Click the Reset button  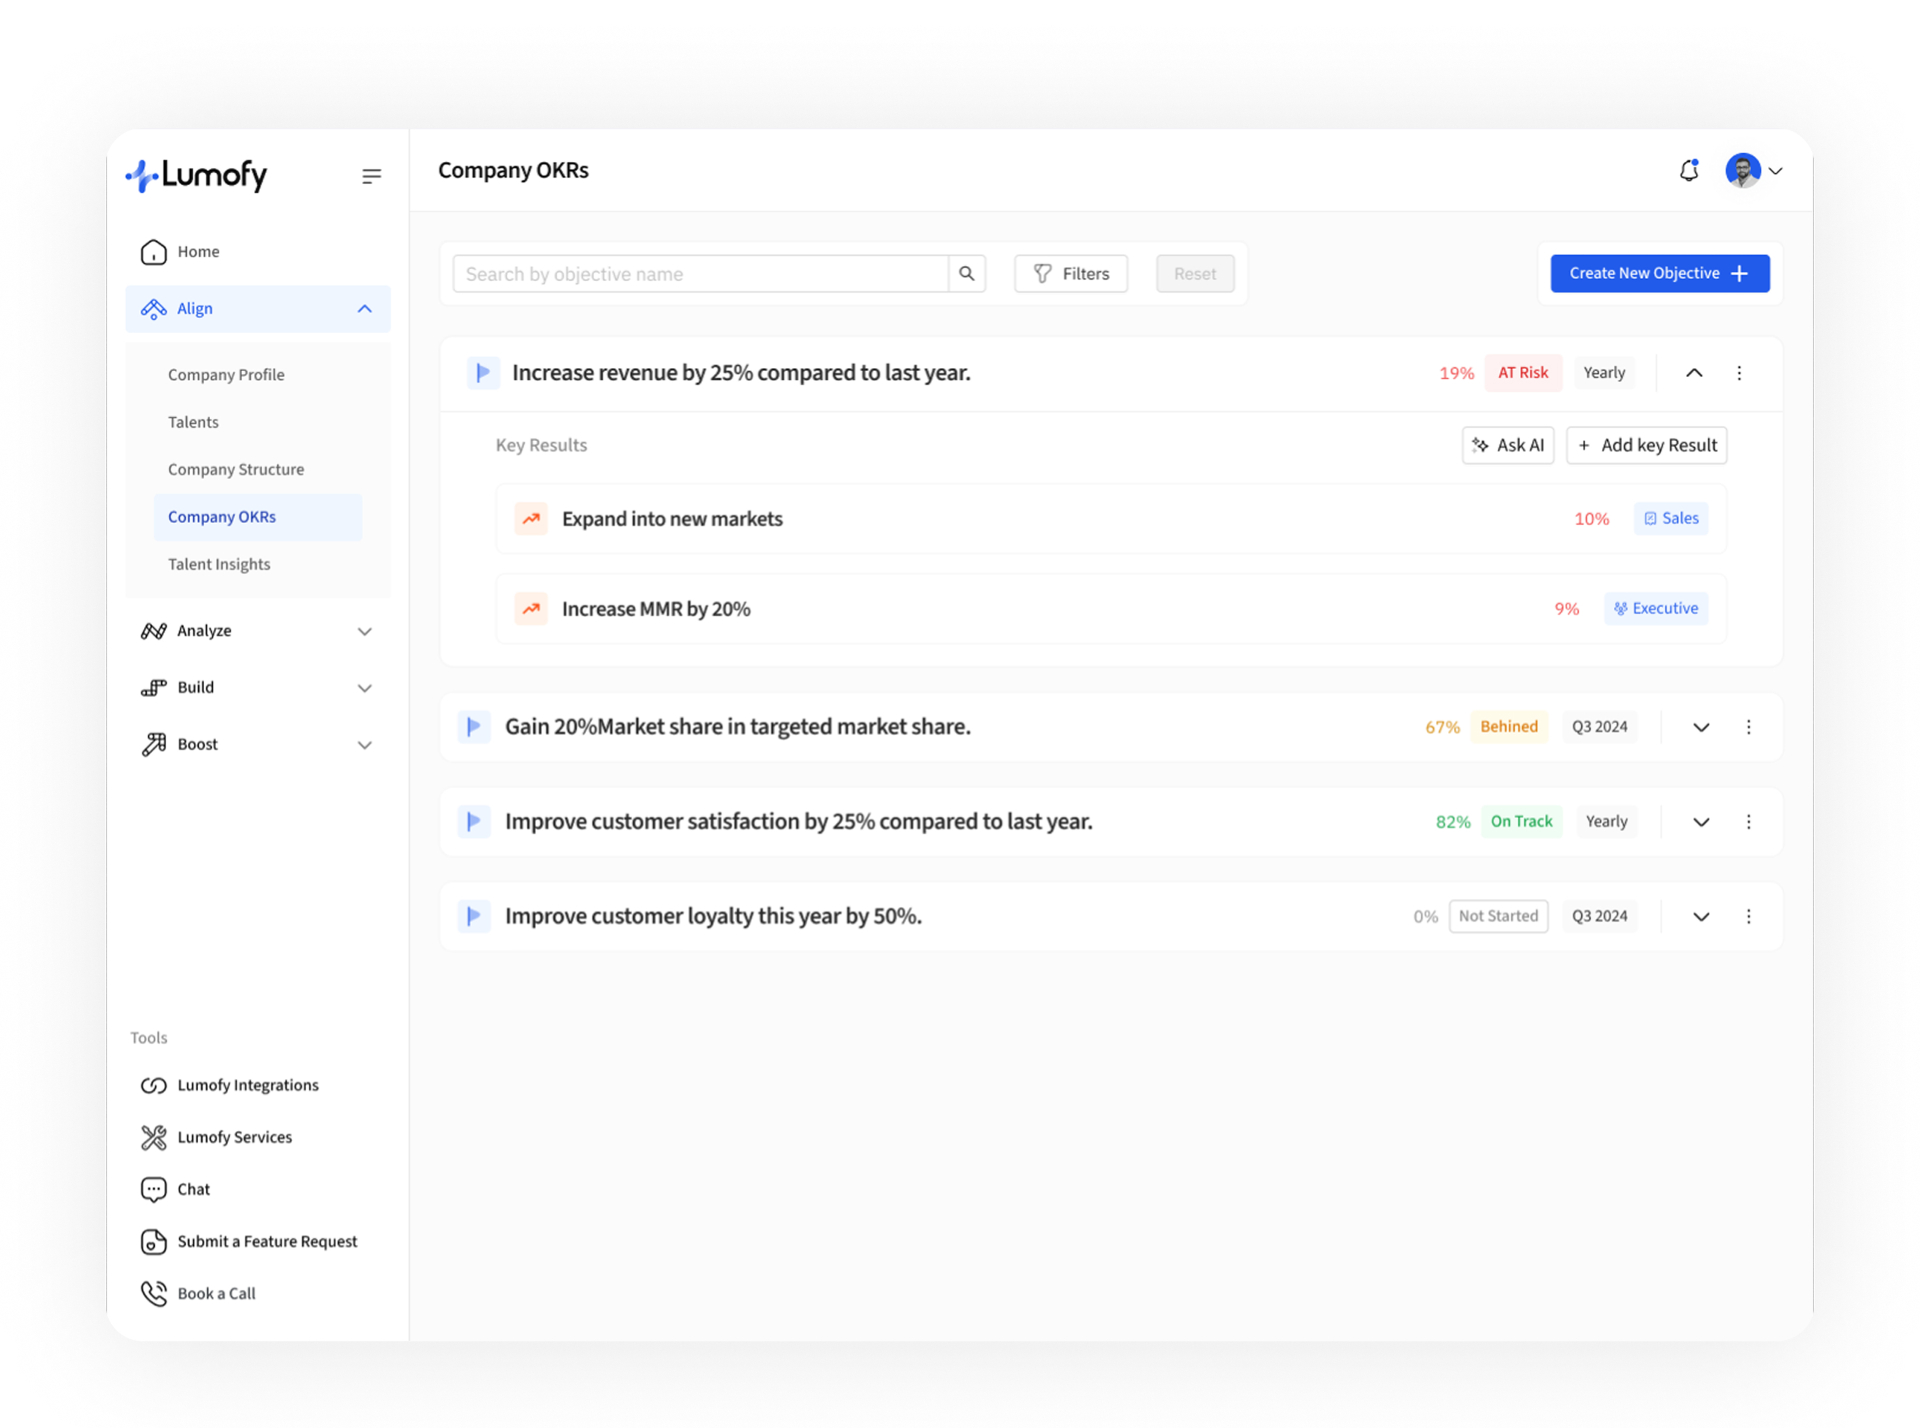pyautogui.click(x=1195, y=274)
